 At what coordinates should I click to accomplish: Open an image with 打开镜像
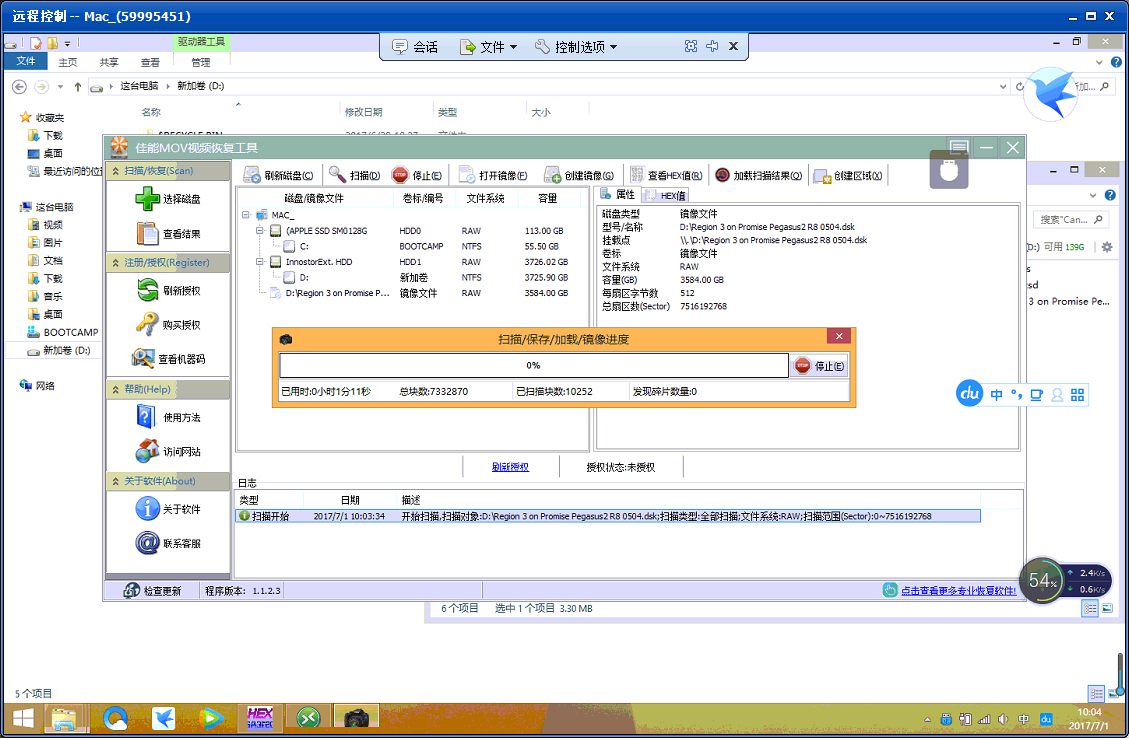pyautogui.click(x=492, y=175)
